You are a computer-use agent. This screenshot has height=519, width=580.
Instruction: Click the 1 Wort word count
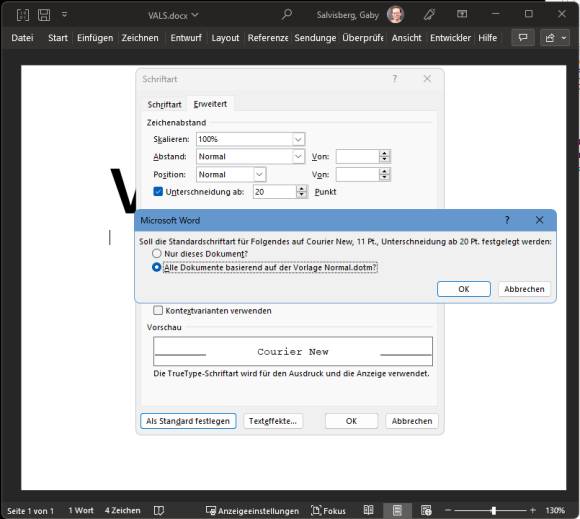click(81, 510)
